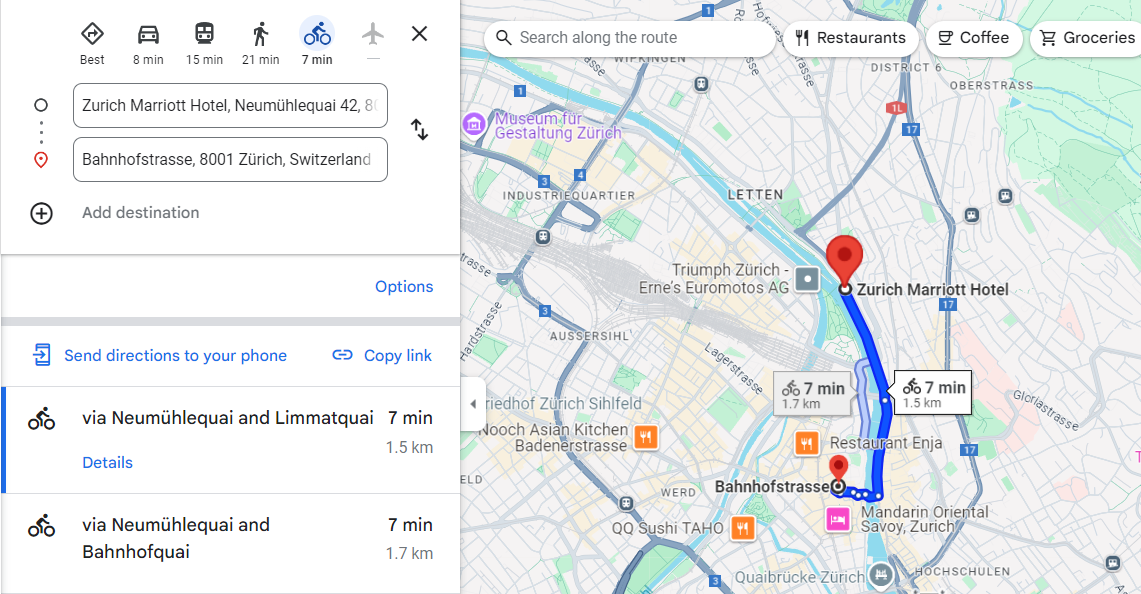This screenshot has height=594, width=1141.
Task: Expand Details for the Limmatquai route
Action: coord(107,463)
